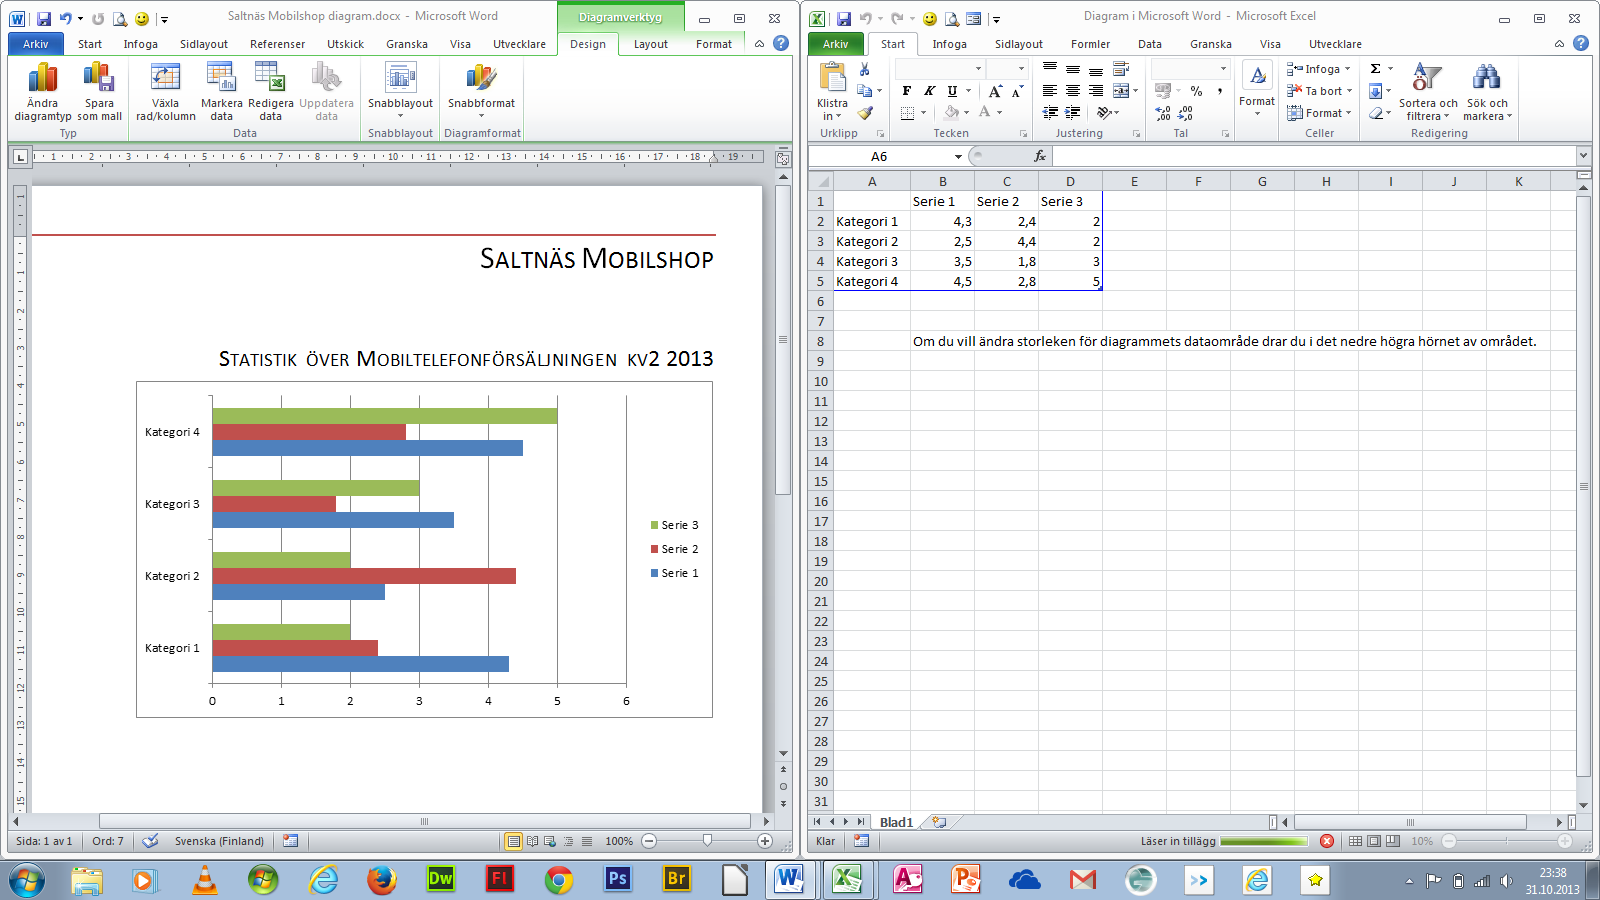Insert new sheet next to Blad1
1600x900 pixels.
939,822
